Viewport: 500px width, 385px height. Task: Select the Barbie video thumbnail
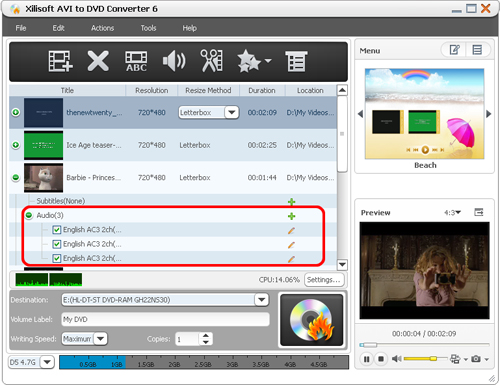43,178
